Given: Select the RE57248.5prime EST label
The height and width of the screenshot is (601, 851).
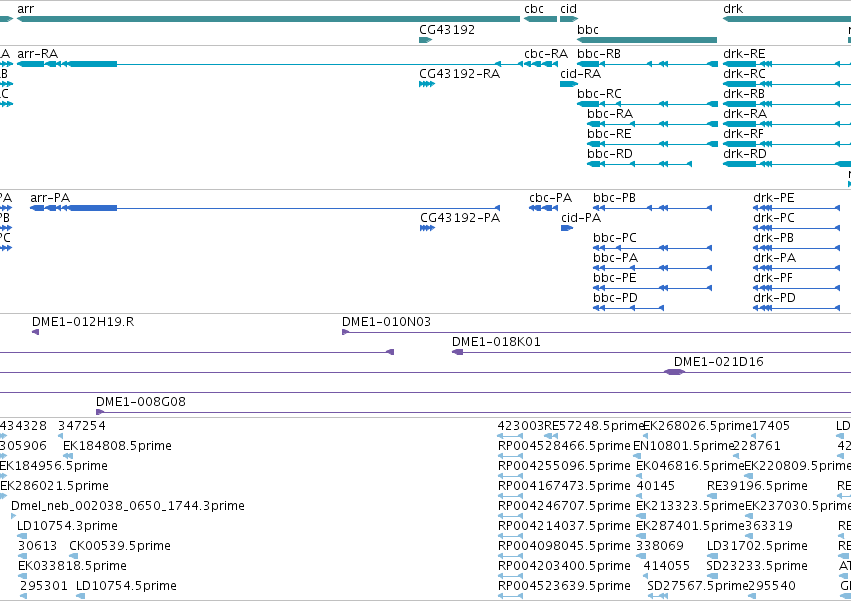Looking at the screenshot, I should pos(594,426).
